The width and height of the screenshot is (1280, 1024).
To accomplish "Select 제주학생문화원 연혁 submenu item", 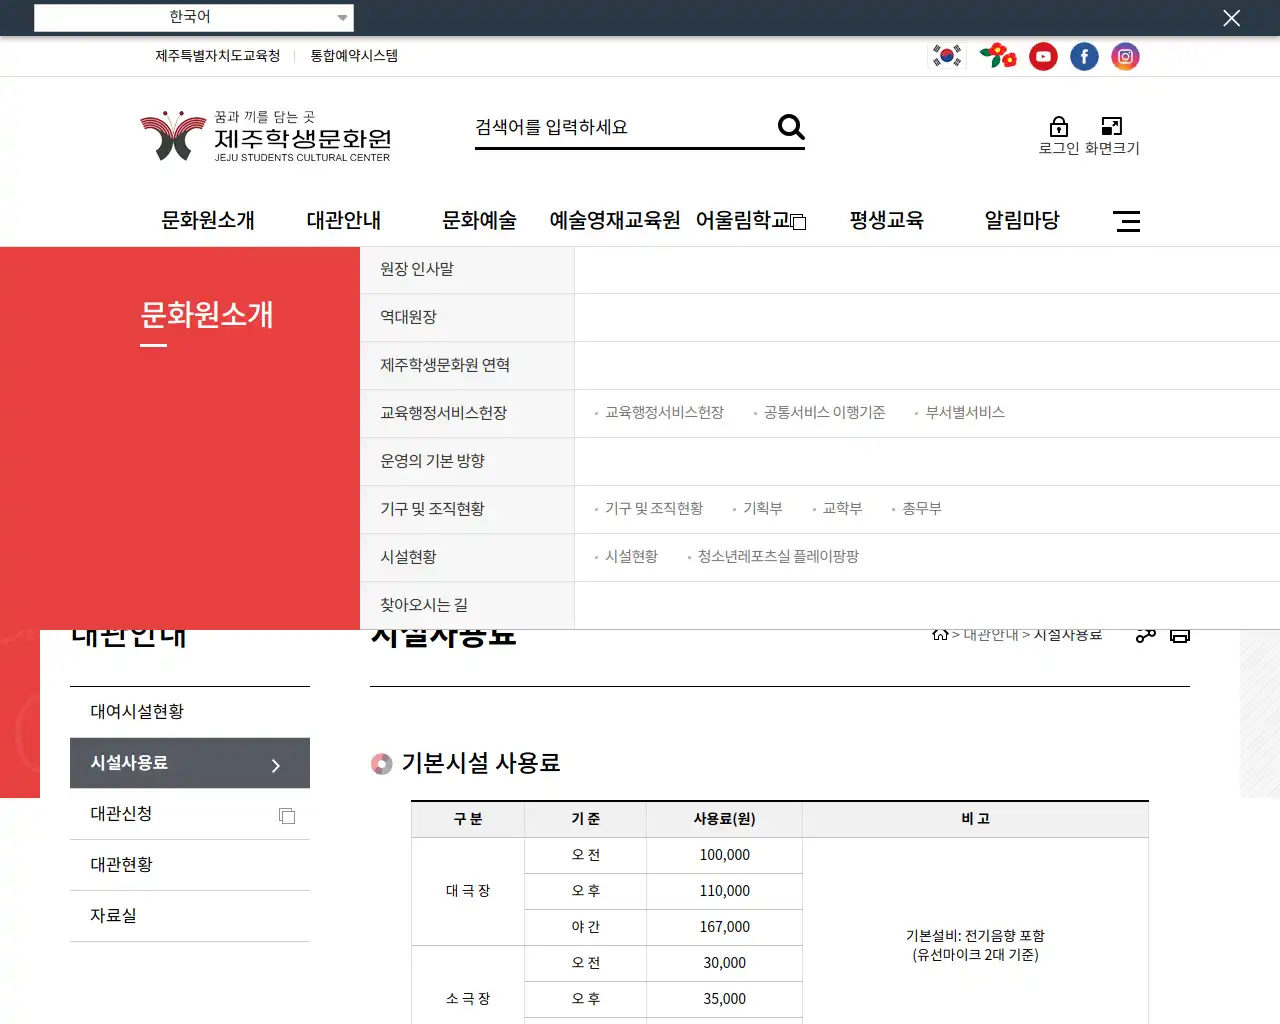I will 467,366.
